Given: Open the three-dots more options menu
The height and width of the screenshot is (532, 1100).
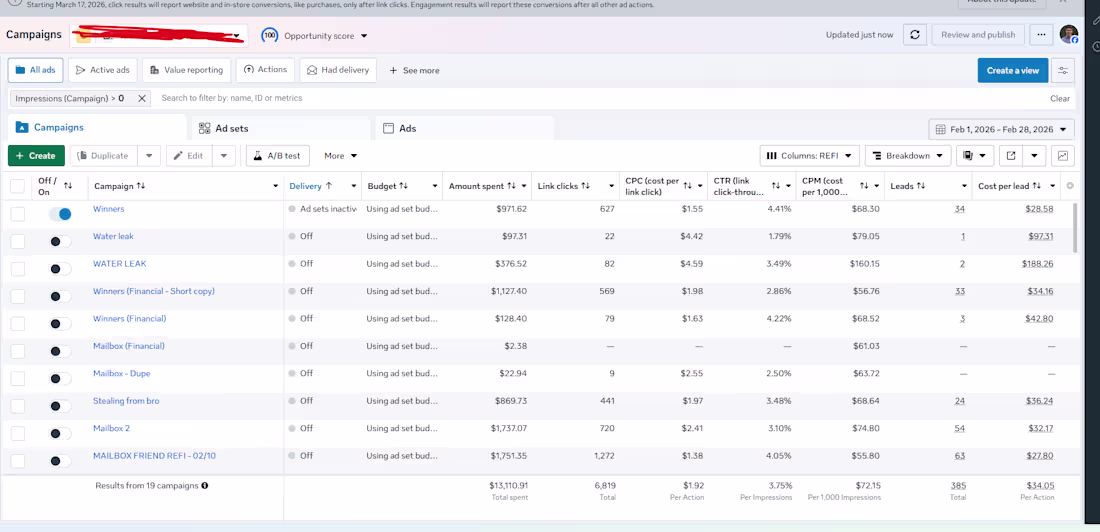Looking at the screenshot, I should click(1041, 35).
